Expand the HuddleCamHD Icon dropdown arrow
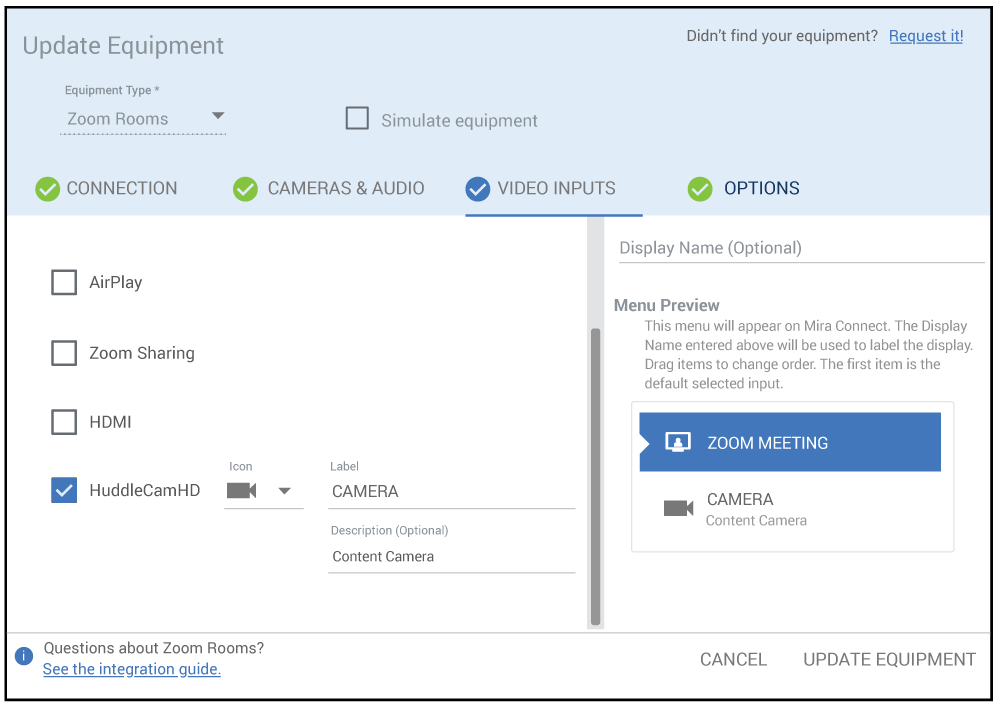 click(x=284, y=491)
